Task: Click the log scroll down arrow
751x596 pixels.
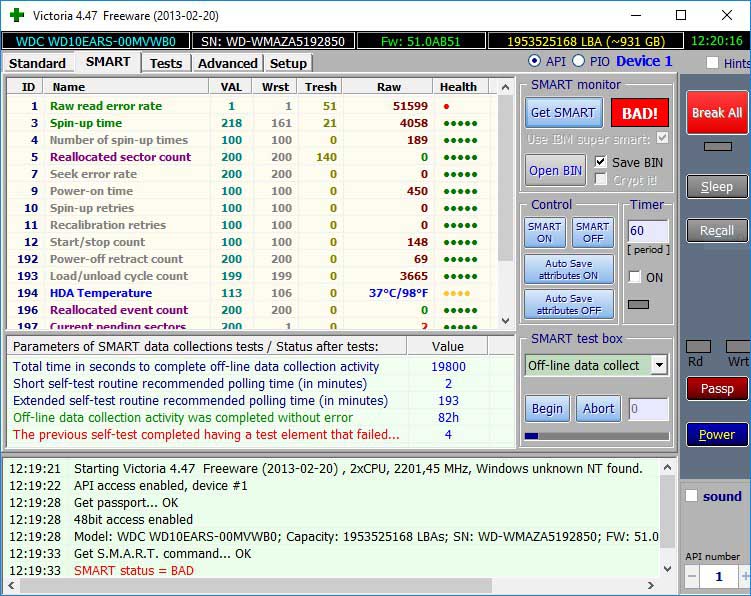Action: pyautogui.click(x=667, y=569)
